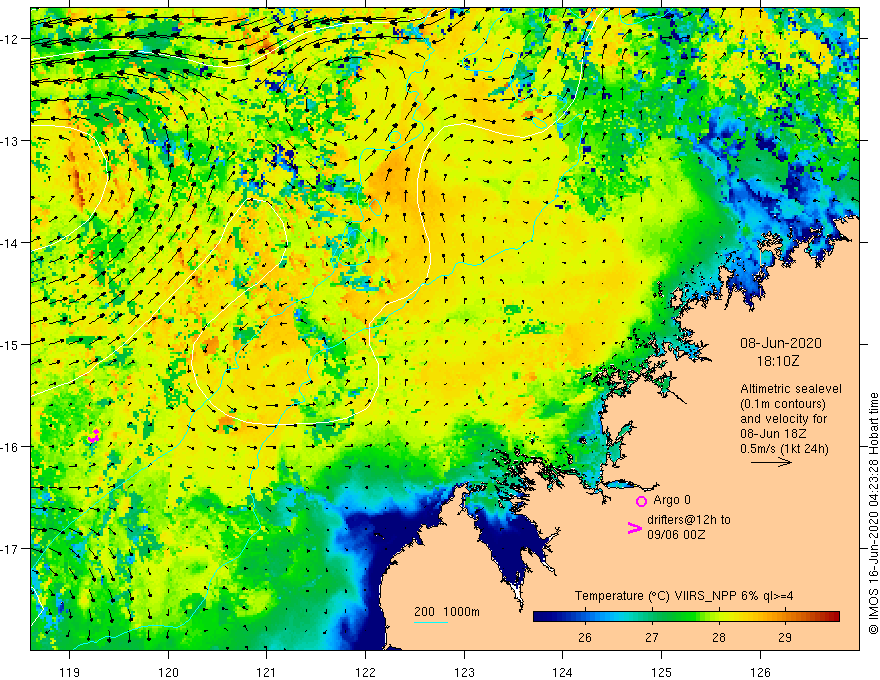Click the 'Temperature (°C) VIIRS_NPP 6% ql>=4' title
The height and width of the screenshot is (680, 880).
coord(684,596)
